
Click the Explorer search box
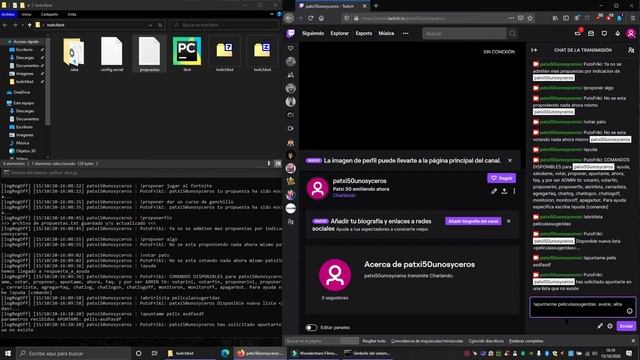(x=224, y=25)
